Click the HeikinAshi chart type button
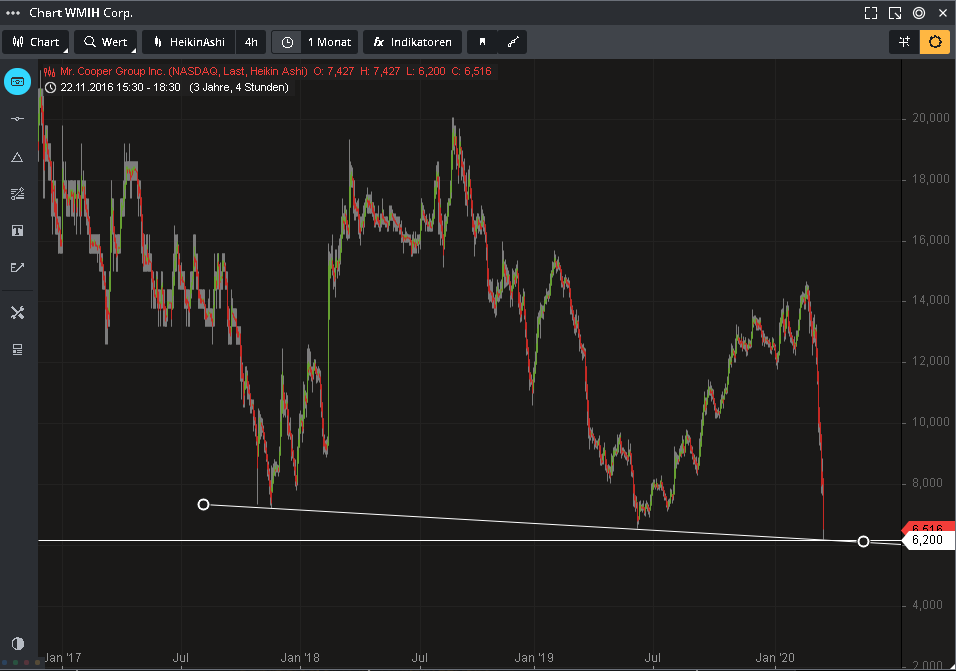This screenshot has height=671, width=956. click(x=188, y=42)
